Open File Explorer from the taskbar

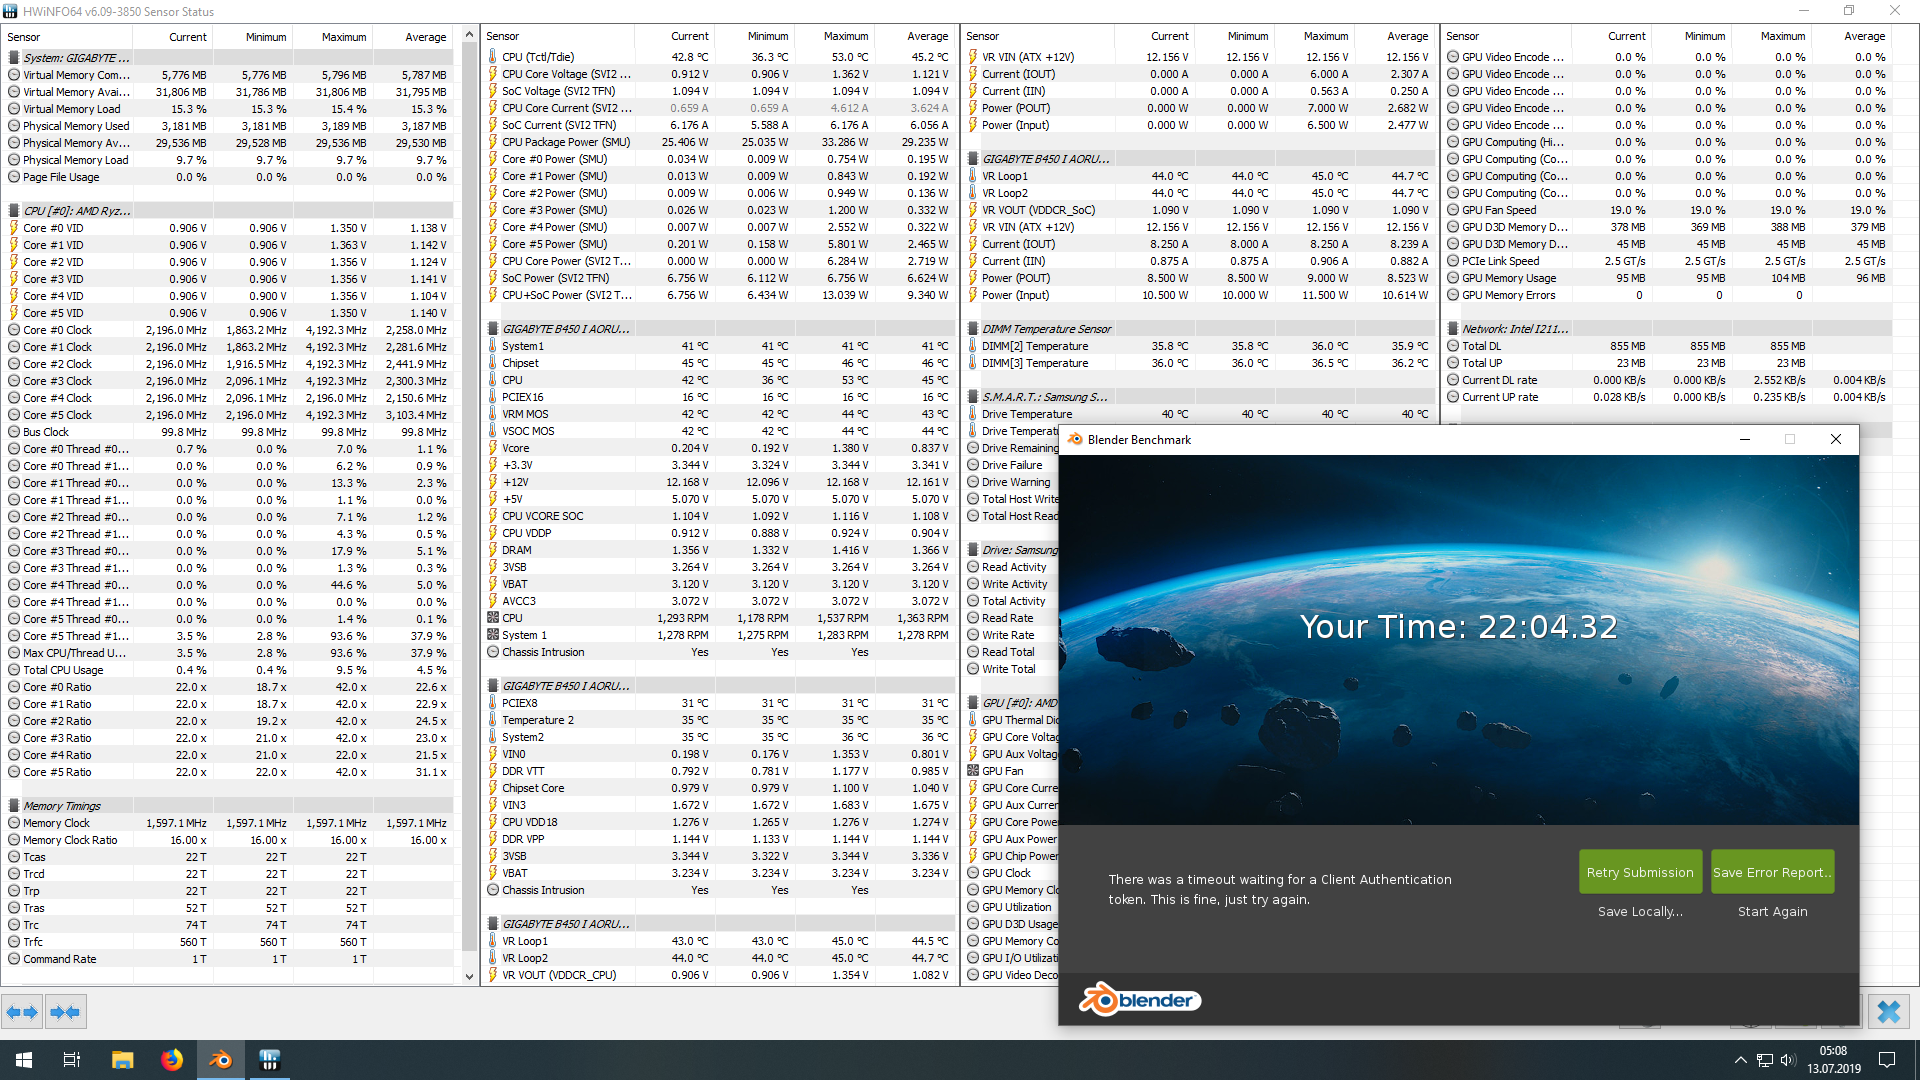pyautogui.click(x=122, y=1060)
